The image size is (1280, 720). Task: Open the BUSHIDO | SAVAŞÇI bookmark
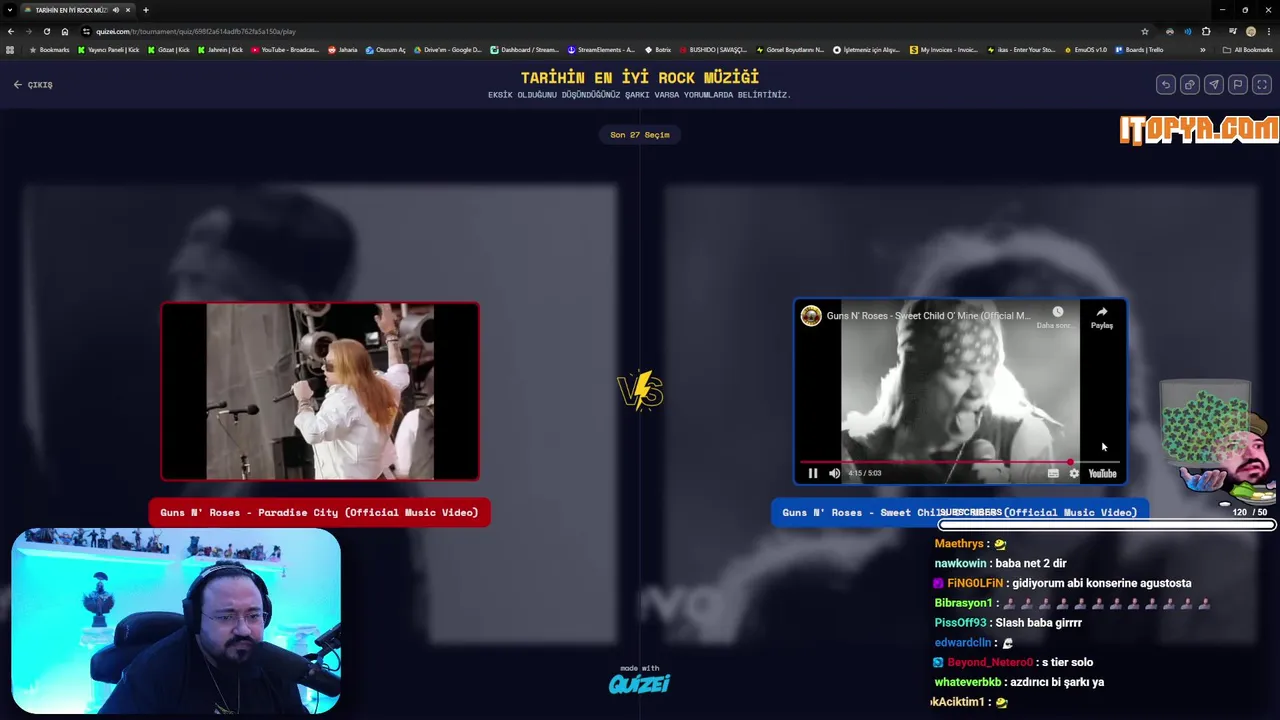pos(713,50)
